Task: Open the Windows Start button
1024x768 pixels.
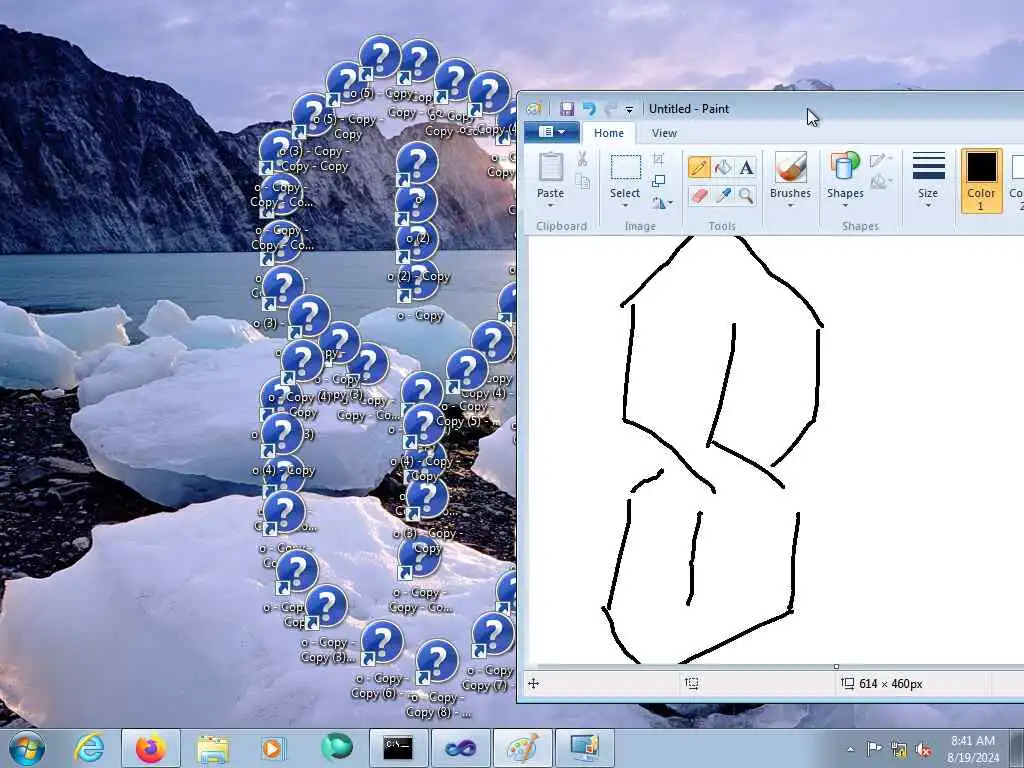Action: [27, 748]
